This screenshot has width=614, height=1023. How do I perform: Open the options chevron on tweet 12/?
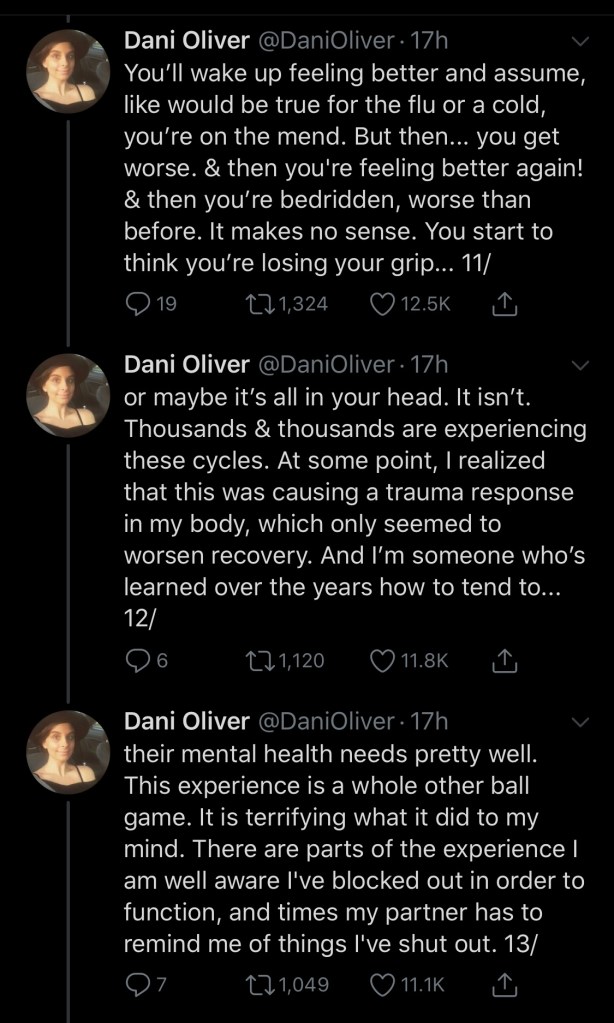580,365
